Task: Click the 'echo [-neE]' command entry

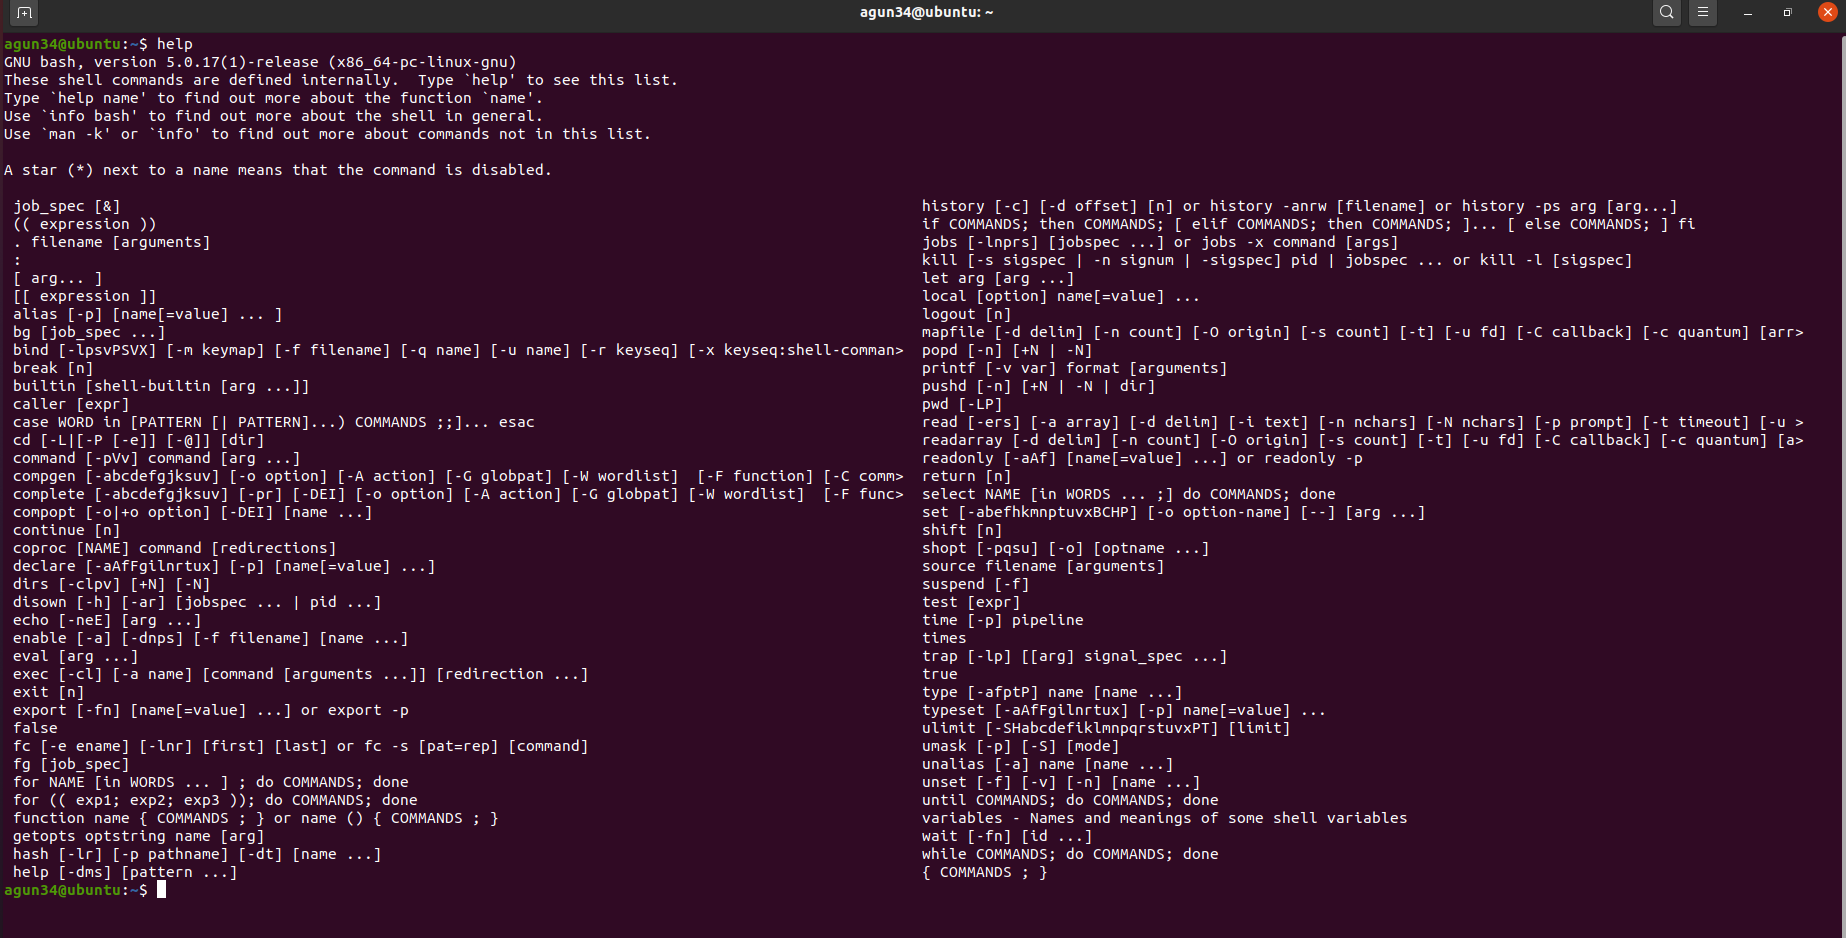Action: click(x=107, y=620)
